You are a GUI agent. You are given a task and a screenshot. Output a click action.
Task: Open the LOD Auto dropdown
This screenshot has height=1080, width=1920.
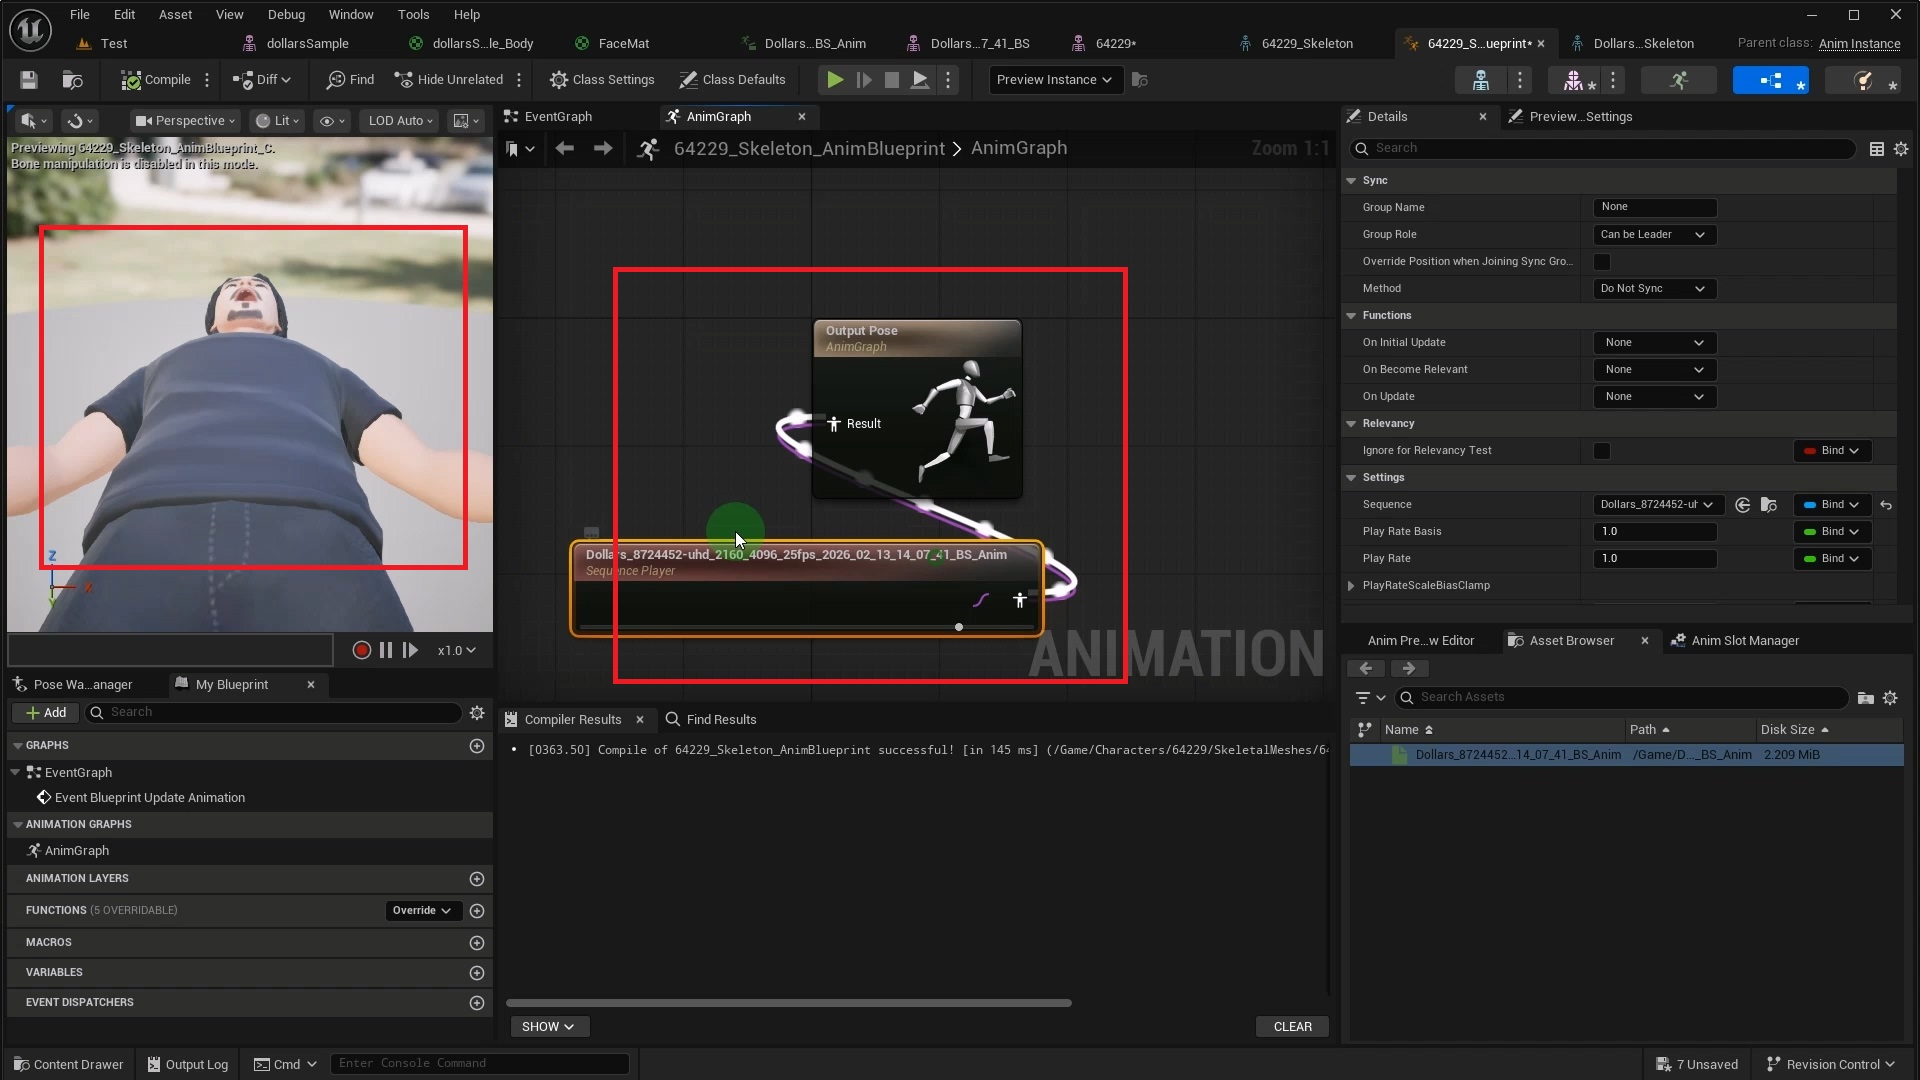[x=399, y=120]
